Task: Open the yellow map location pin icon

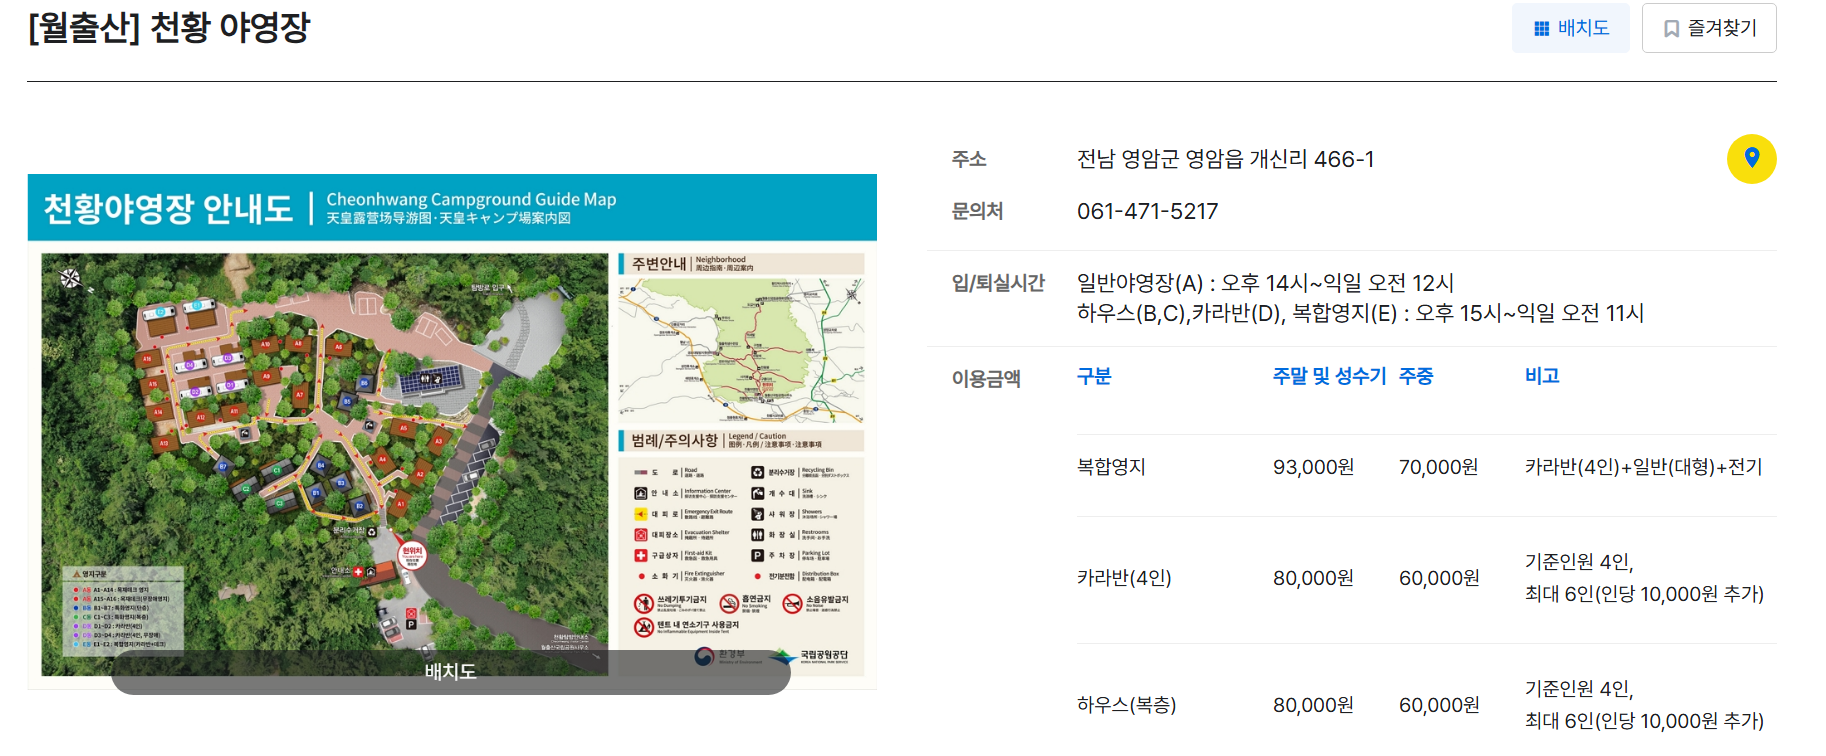Action: pos(1751,159)
